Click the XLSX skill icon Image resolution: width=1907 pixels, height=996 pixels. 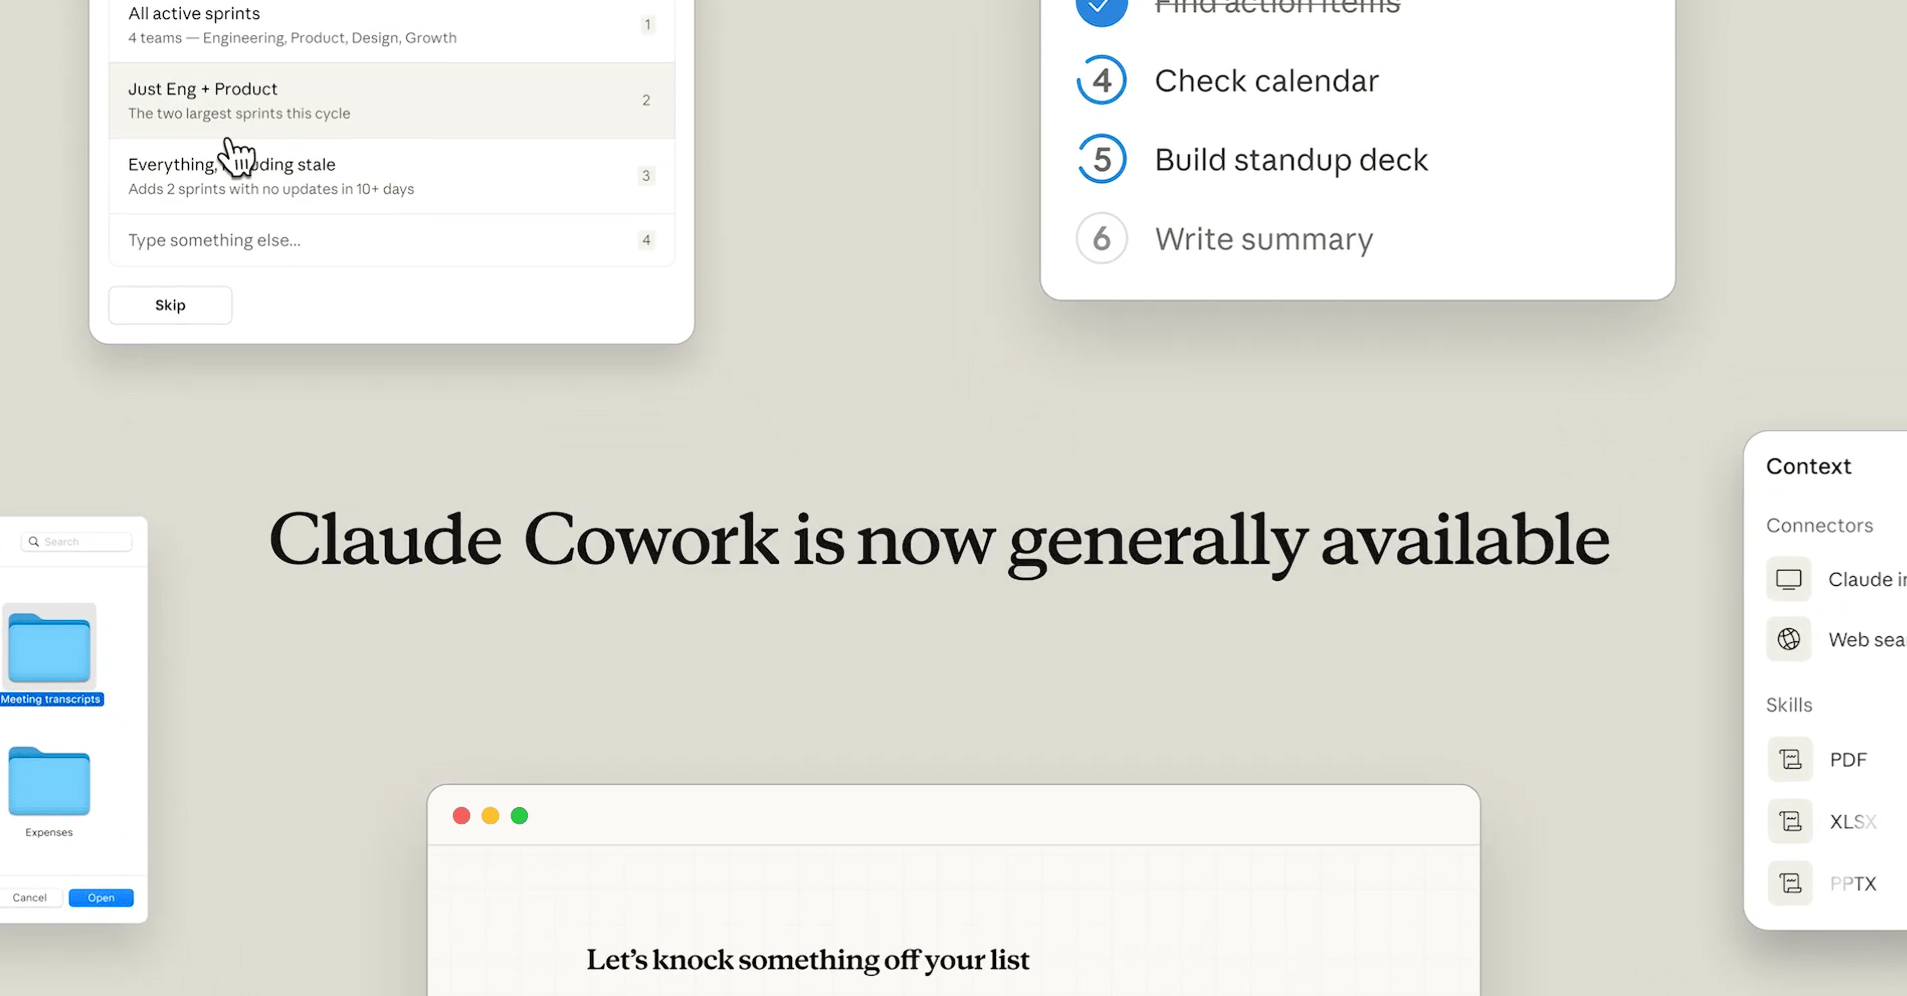[x=1790, y=821]
